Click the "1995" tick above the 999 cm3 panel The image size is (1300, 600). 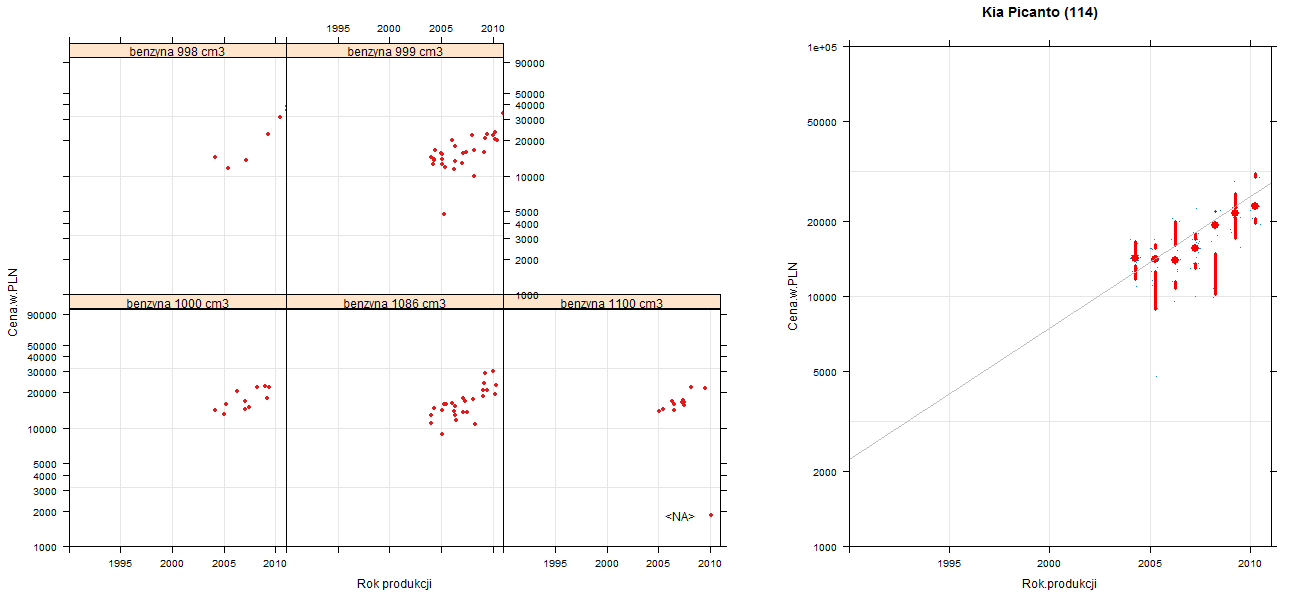pyautogui.click(x=338, y=28)
